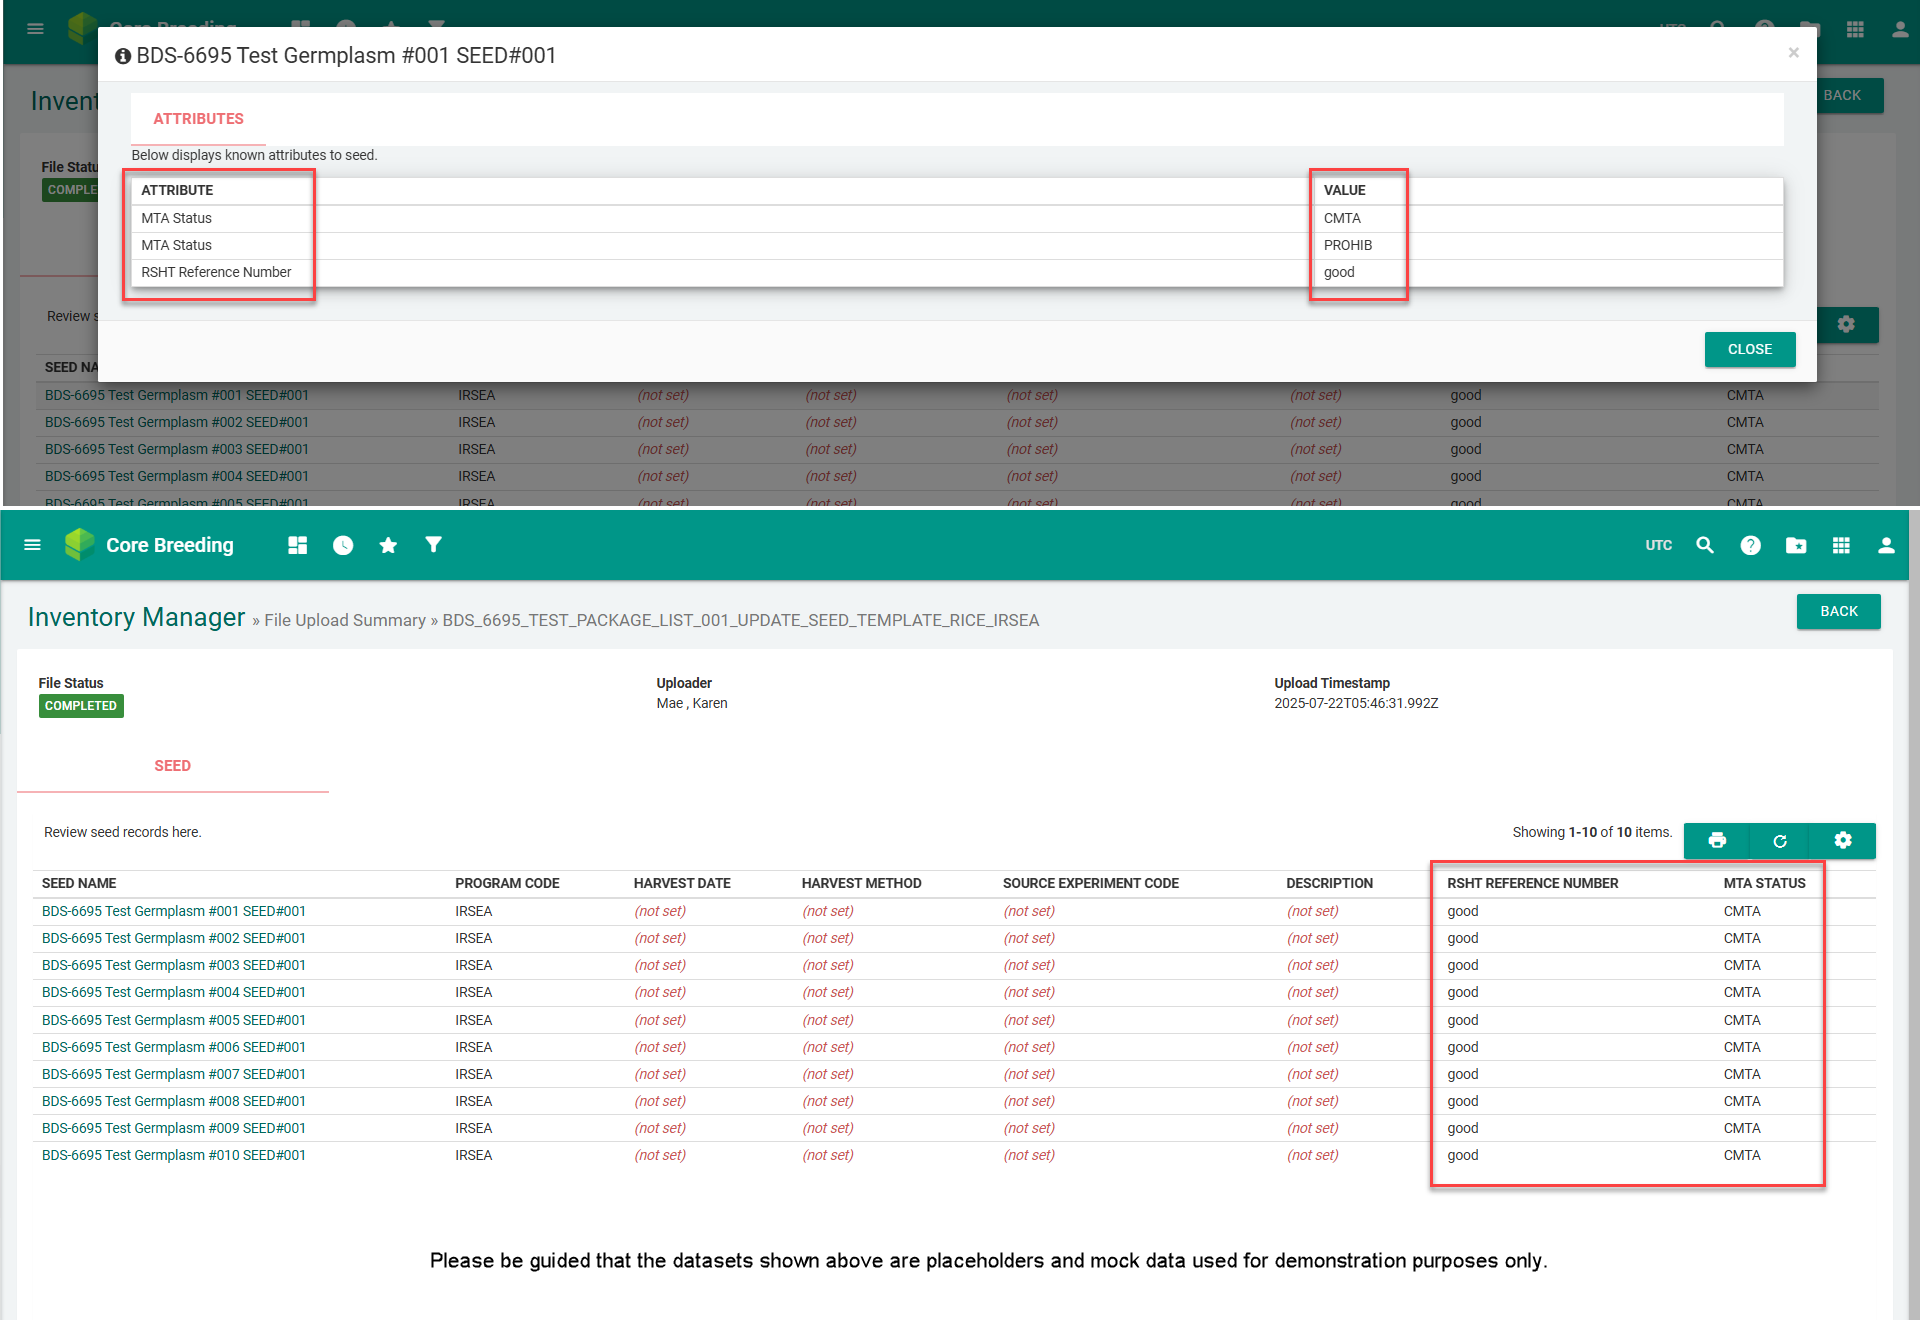Screen dimensions: 1920x1320
Task: Click the BACK button in Inventory Manager
Action: (1838, 611)
